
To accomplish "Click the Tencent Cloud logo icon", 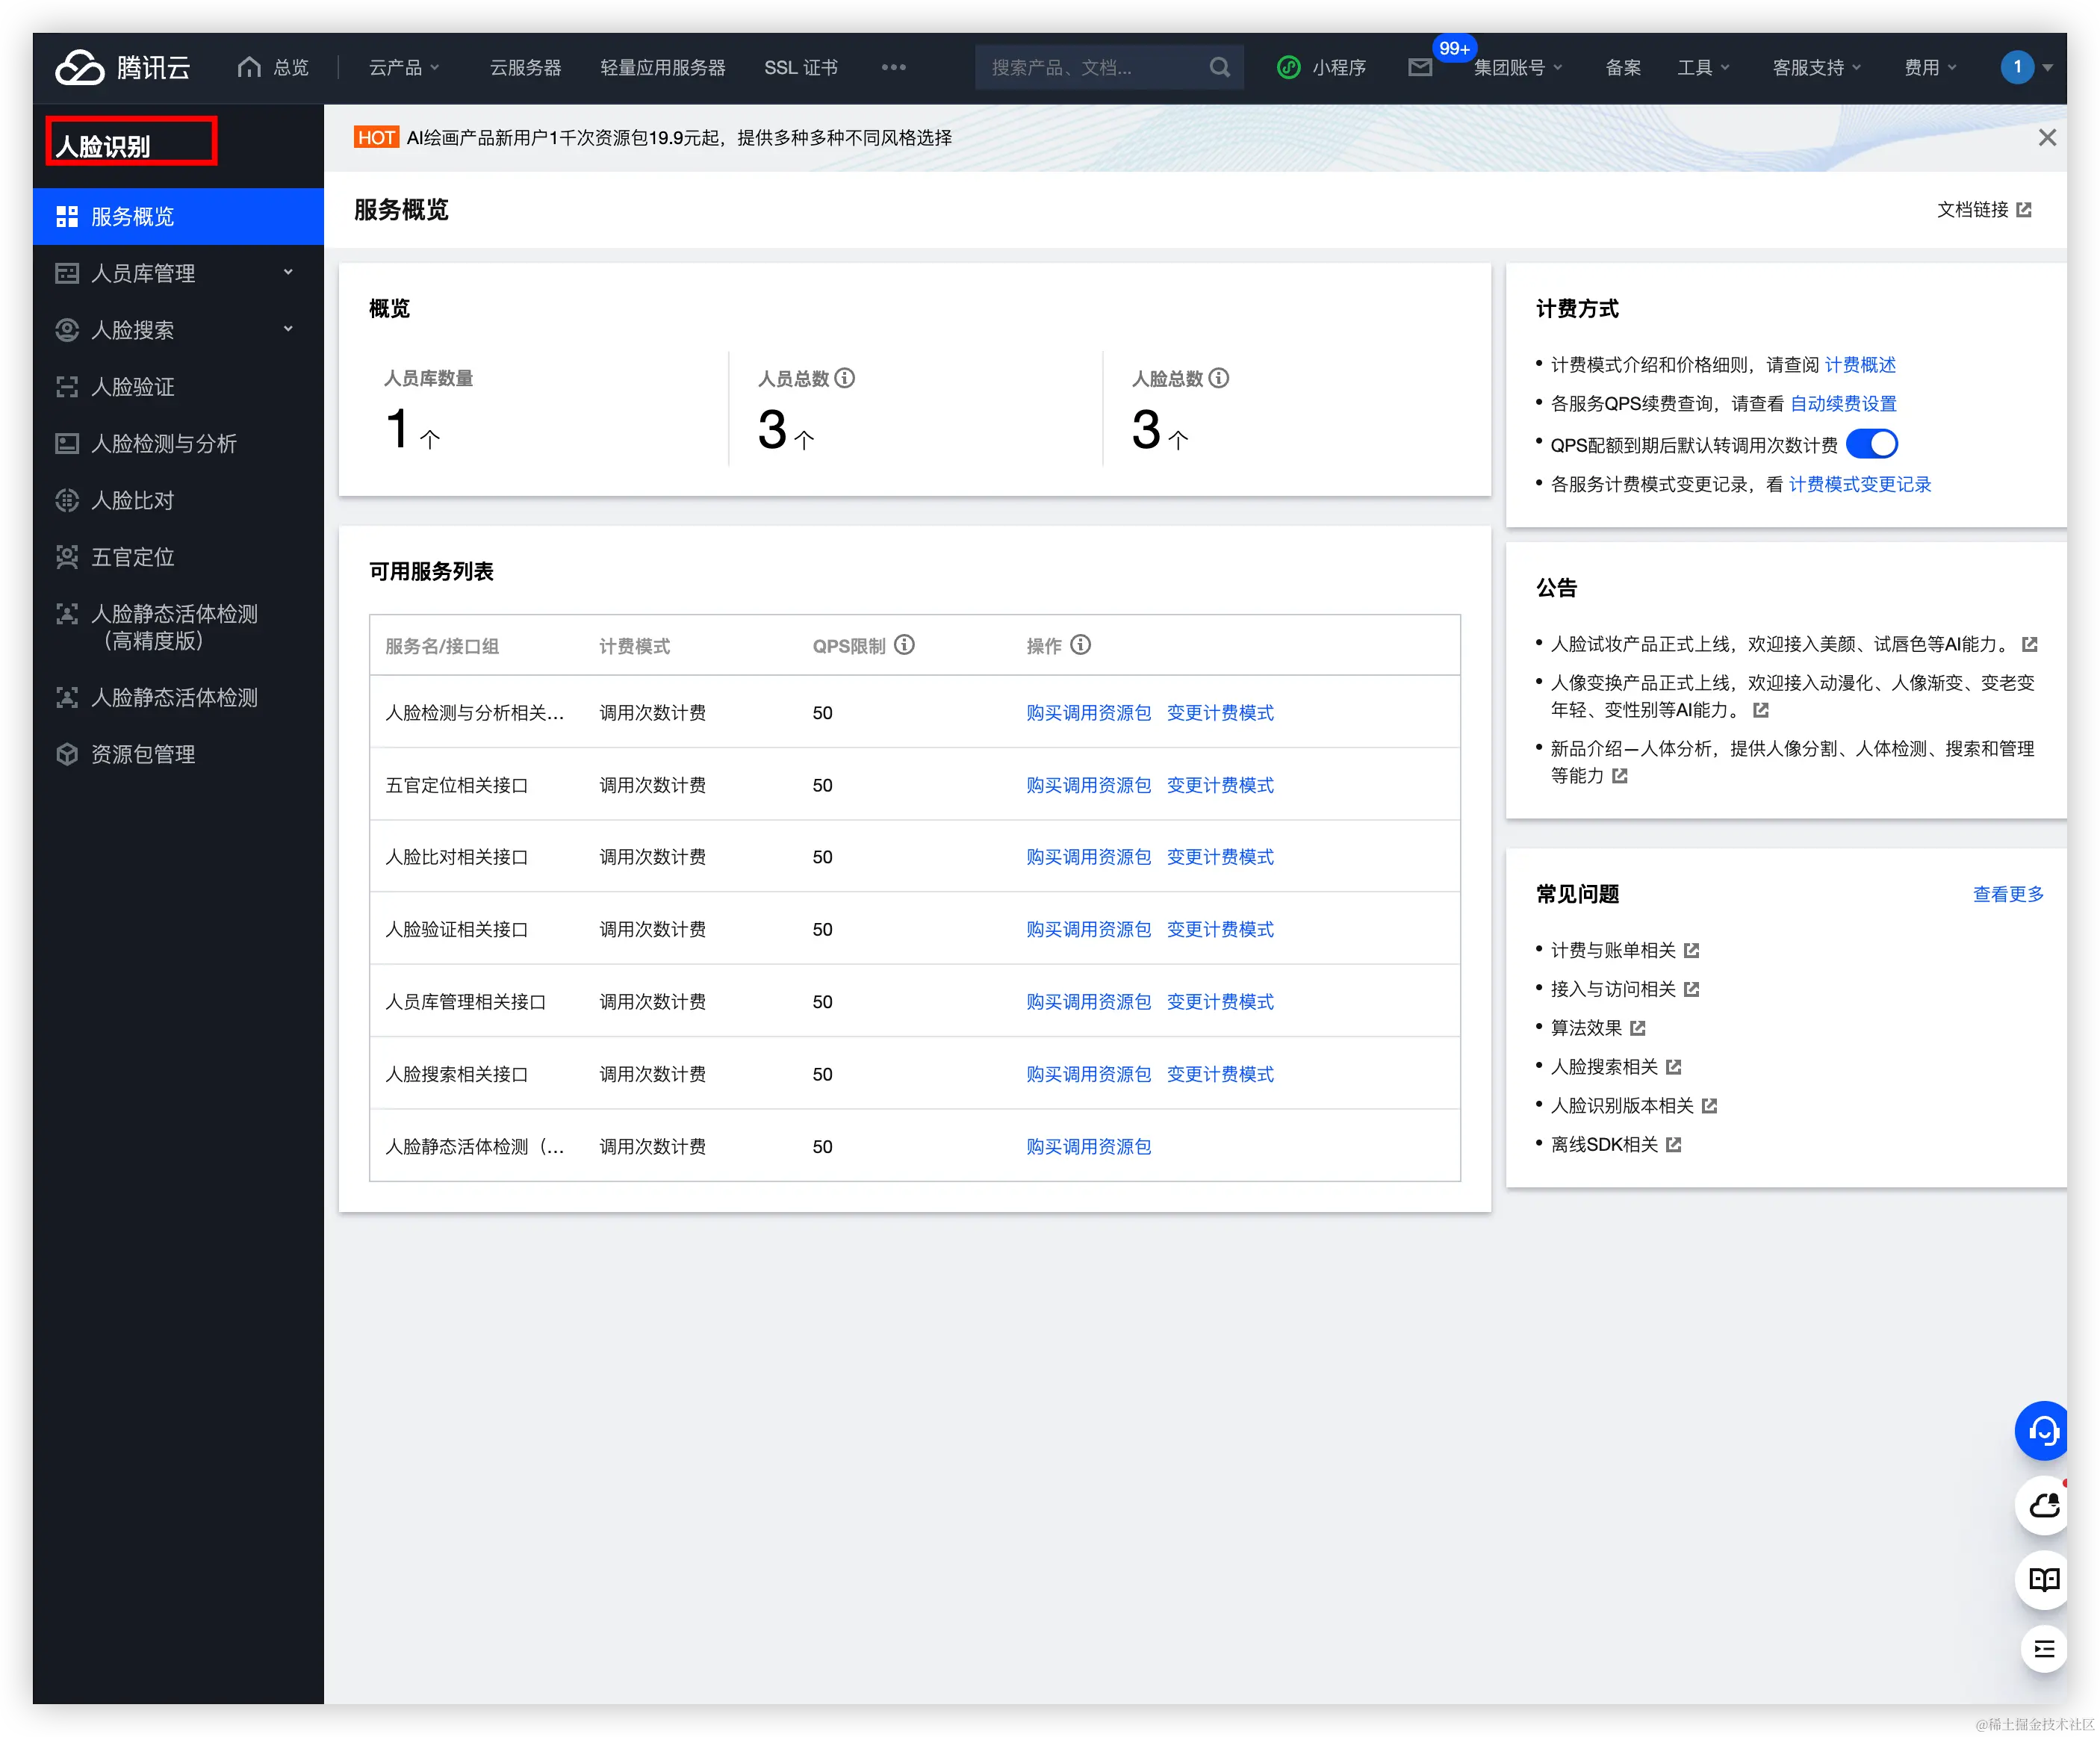I will click(x=80, y=68).
